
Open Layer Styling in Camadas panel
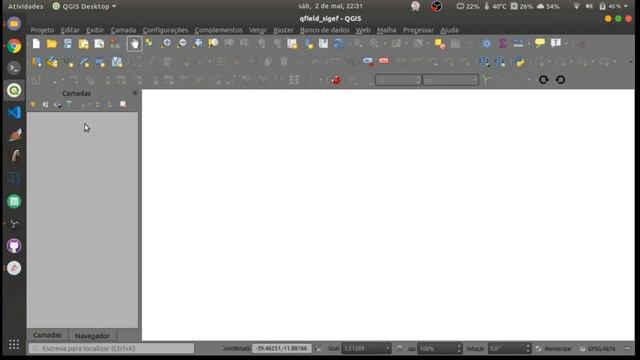pos(33,105)
